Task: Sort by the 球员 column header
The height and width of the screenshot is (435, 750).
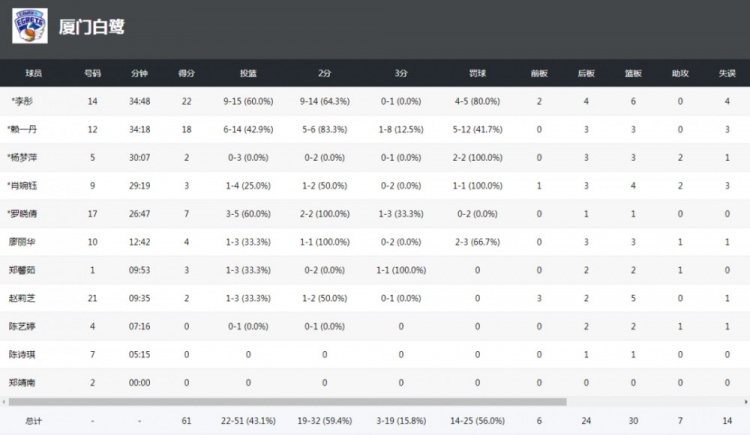Action: click(34, 73)
